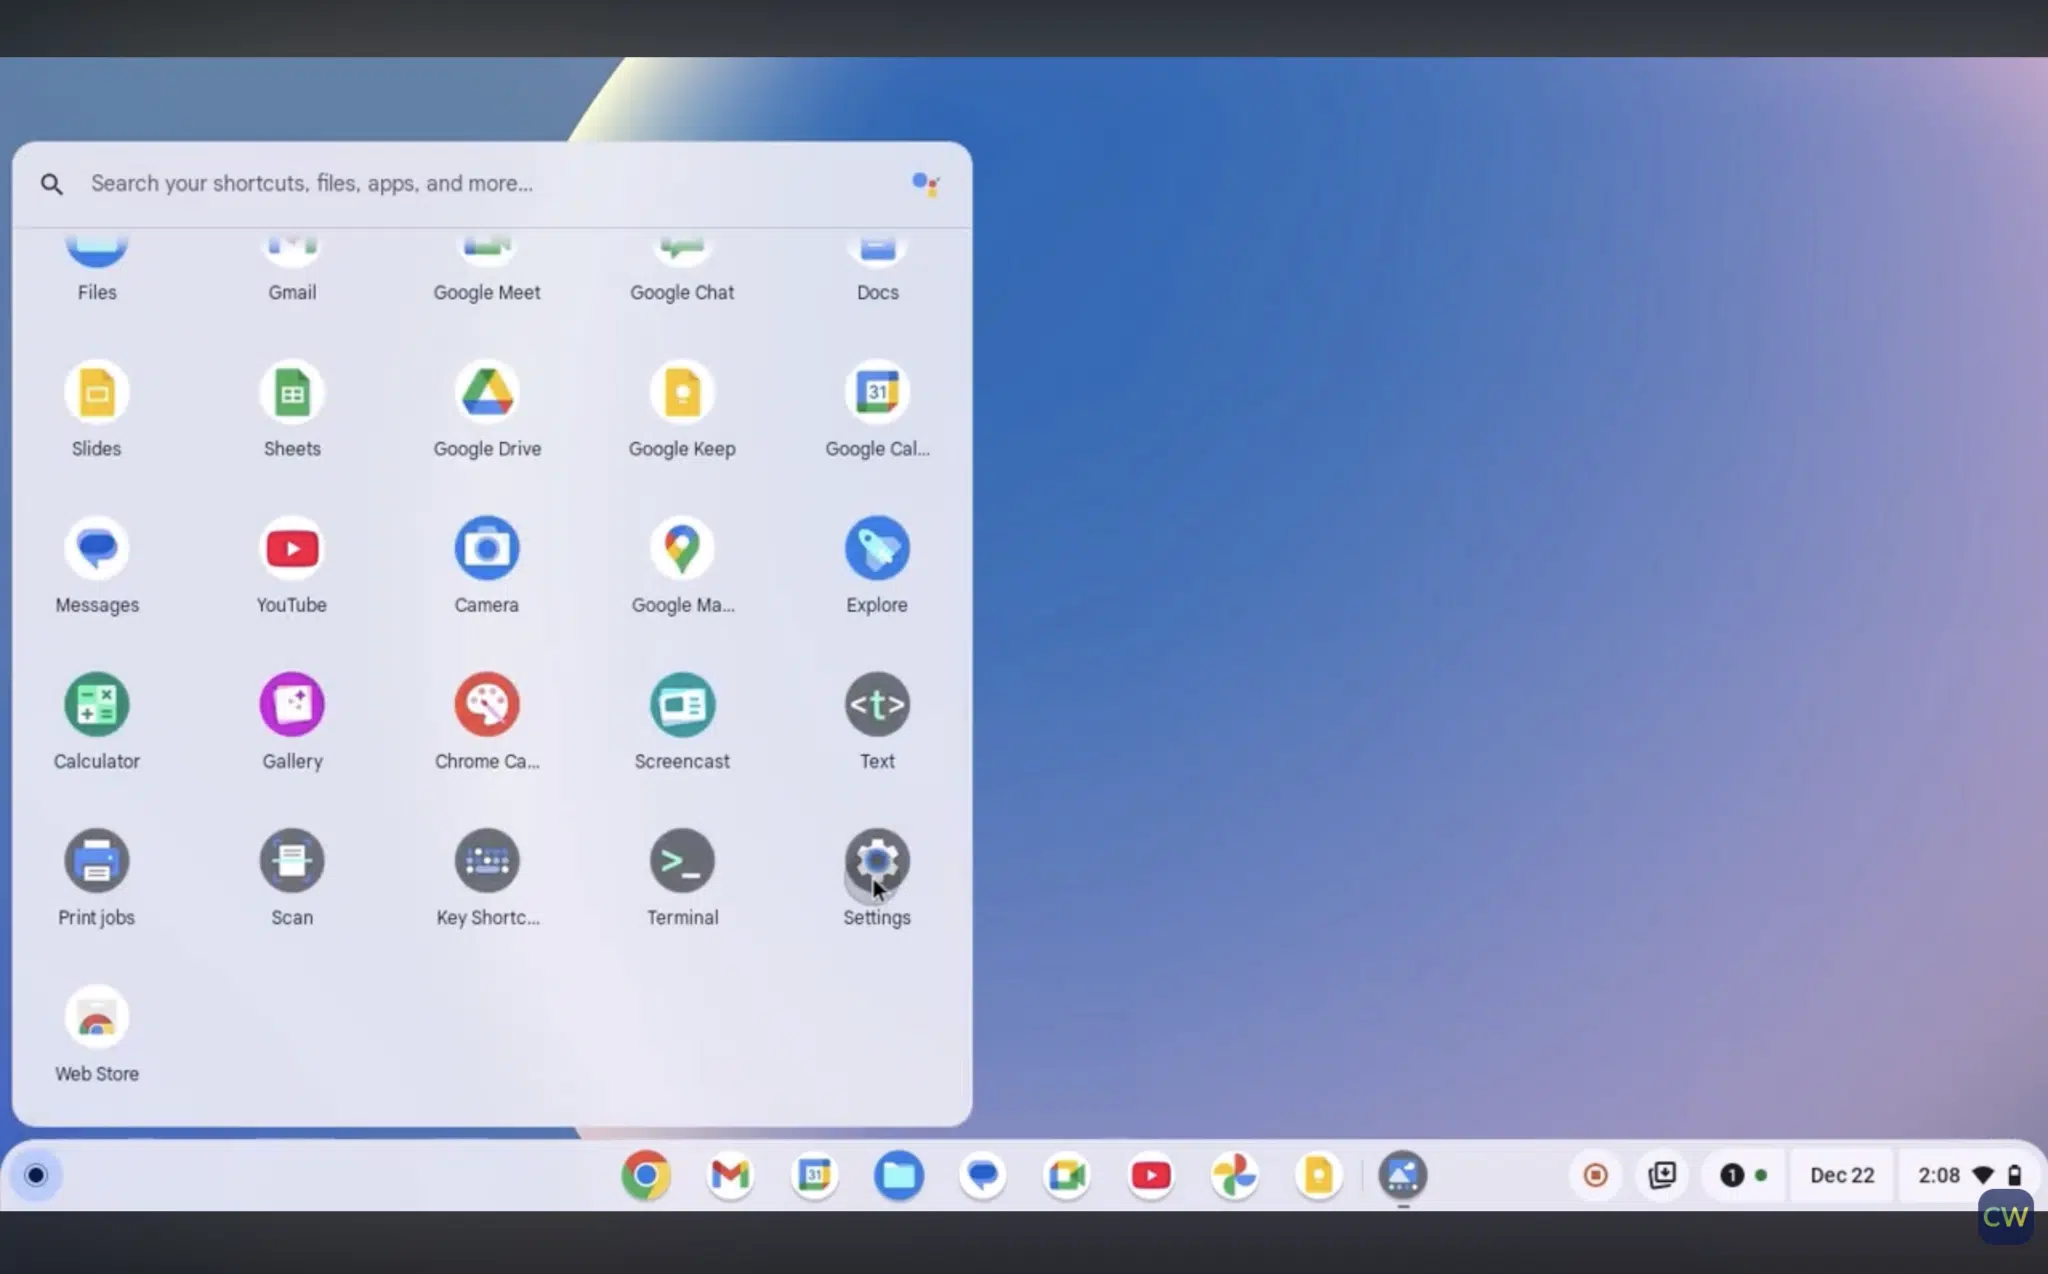Open the Gallery app
Screen dimensions: 2048x1274
coord(292,721)
